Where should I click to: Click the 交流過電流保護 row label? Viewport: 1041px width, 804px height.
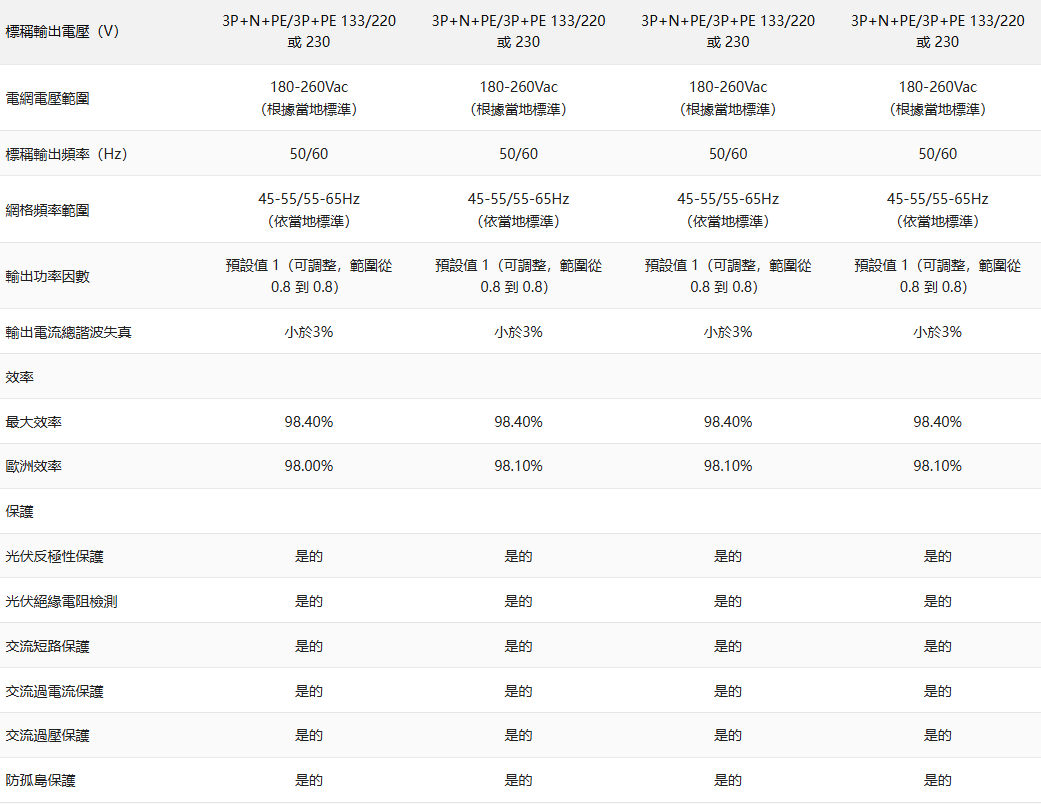[x=55, y=691]
